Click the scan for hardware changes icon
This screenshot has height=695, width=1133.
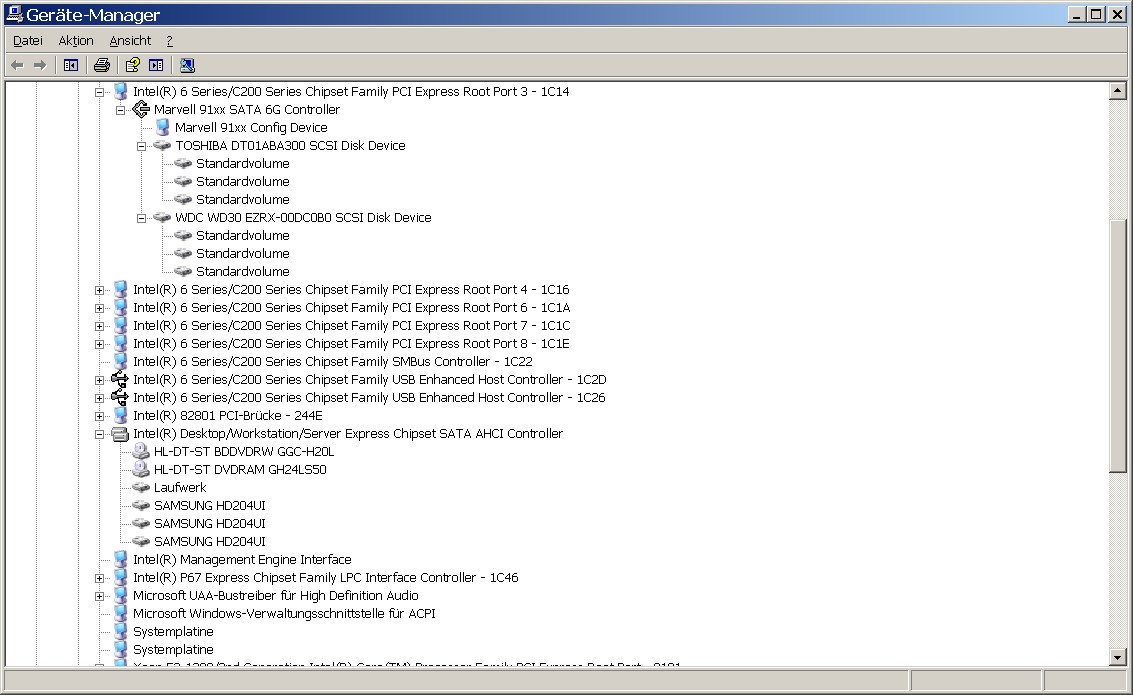pos(187,66)
